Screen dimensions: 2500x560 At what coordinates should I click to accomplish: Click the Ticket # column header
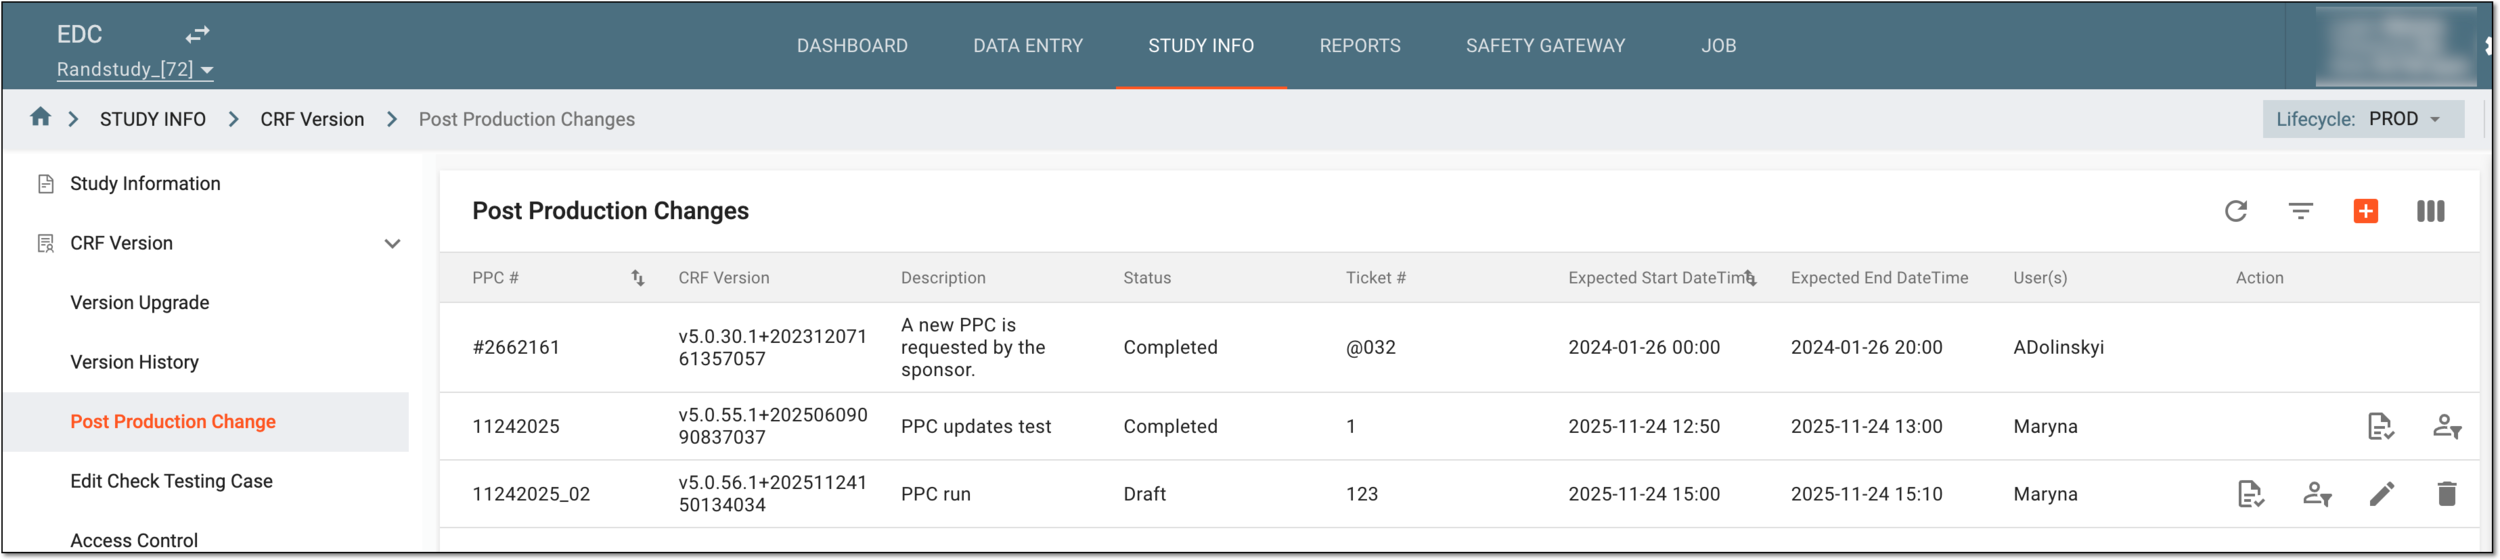coord(1375,278)
